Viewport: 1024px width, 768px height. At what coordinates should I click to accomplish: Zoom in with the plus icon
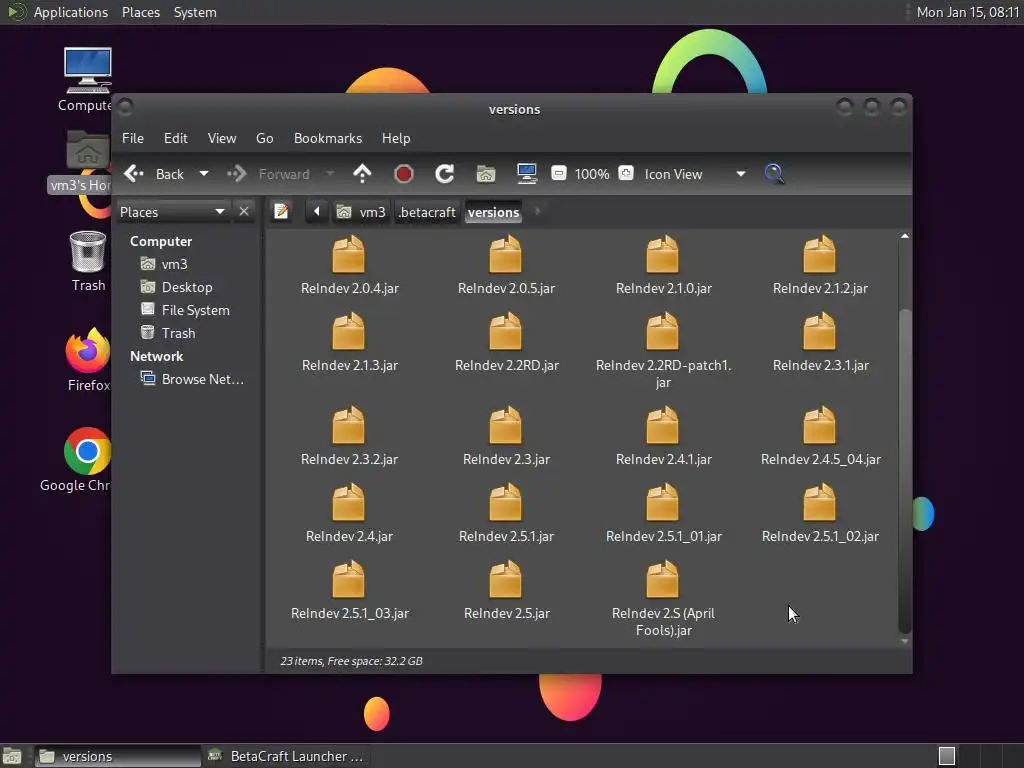pyautogui.click(x=625, y=174)
